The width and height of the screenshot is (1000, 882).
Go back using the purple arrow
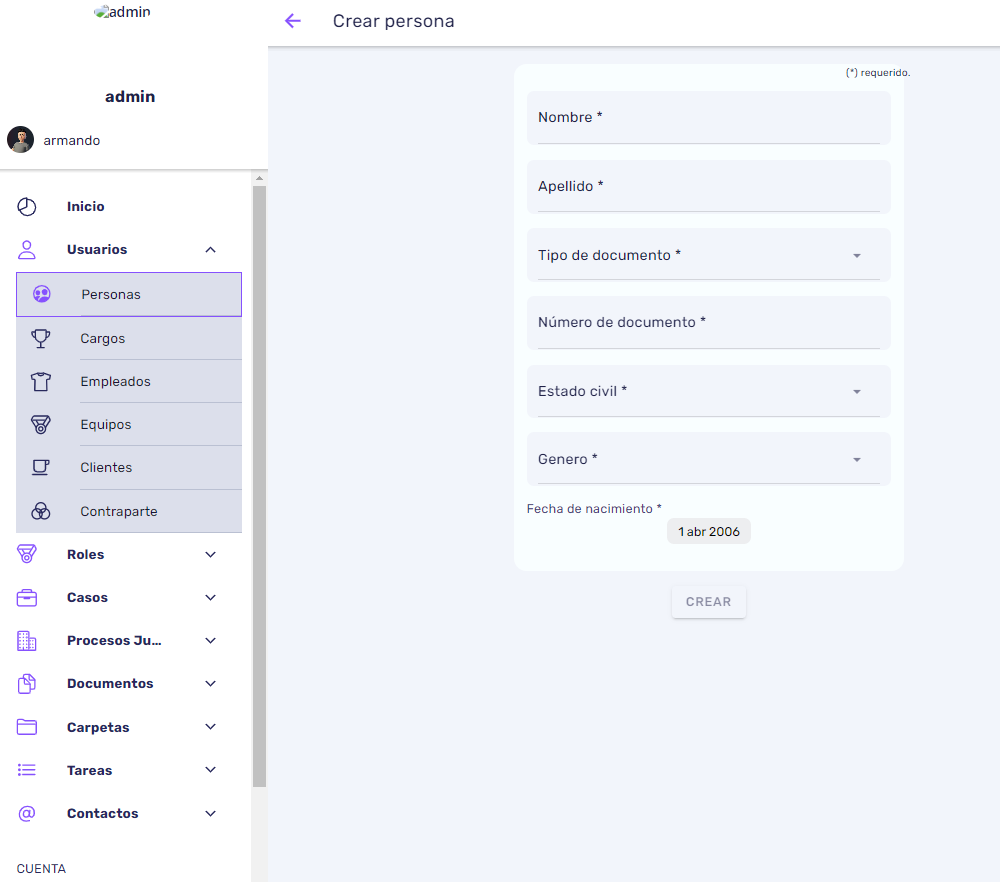(x=293, y=21)
